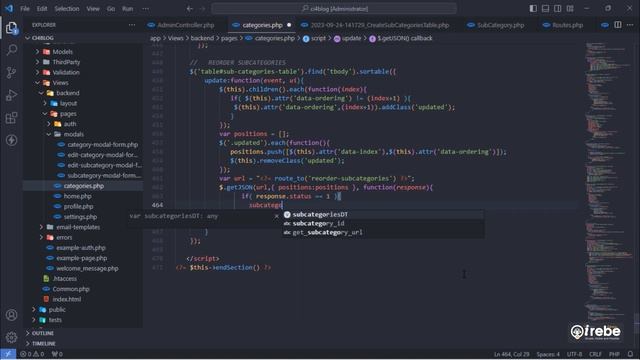Split the editor to the right

(x=618, y=25)
